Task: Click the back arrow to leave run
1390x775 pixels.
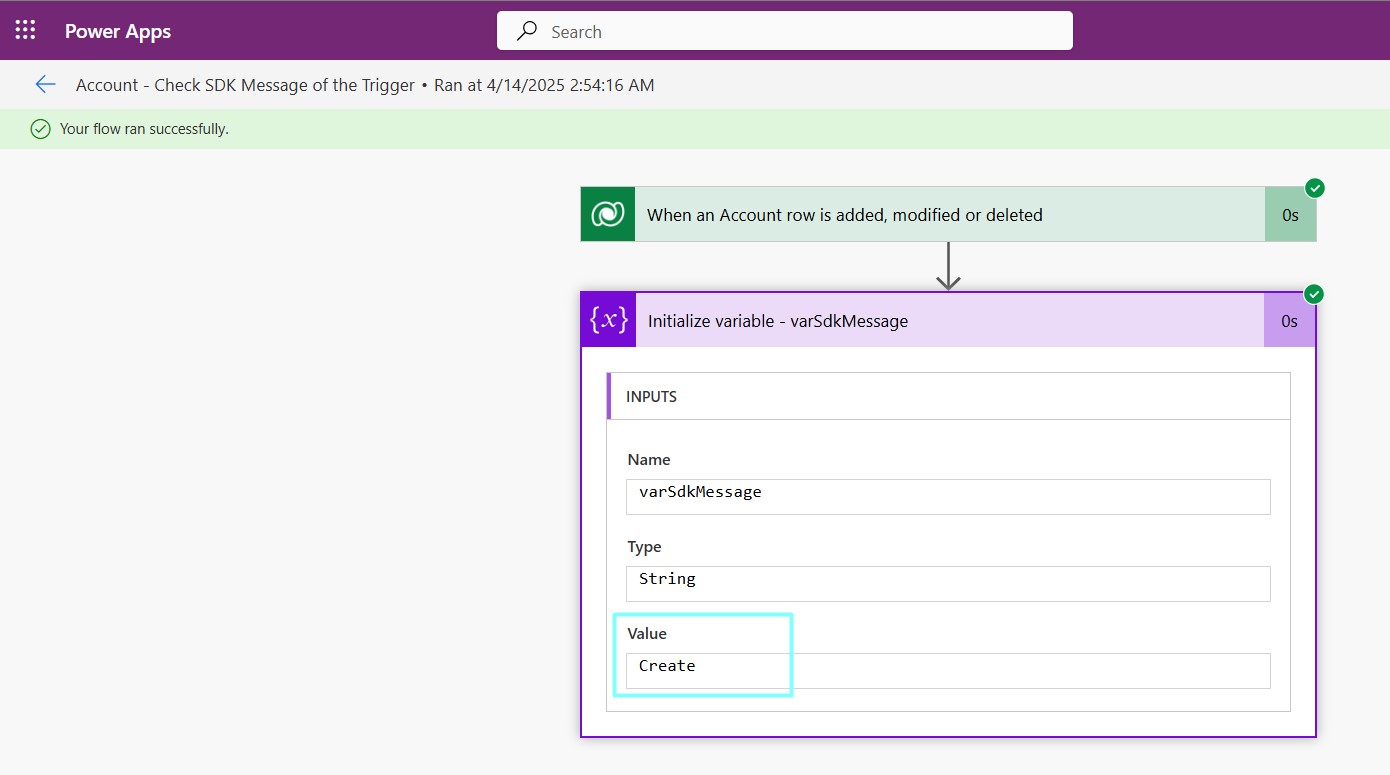Action: [x=45, y=85]
